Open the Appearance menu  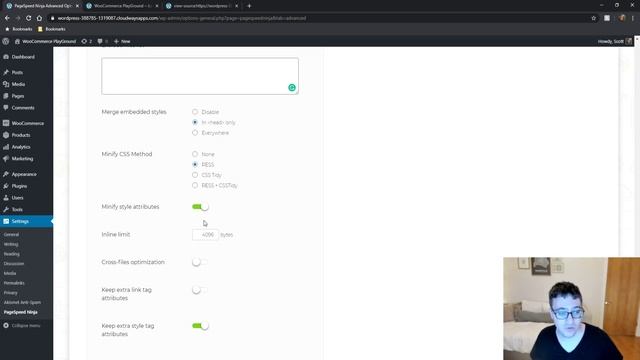[x=24, y=174]
